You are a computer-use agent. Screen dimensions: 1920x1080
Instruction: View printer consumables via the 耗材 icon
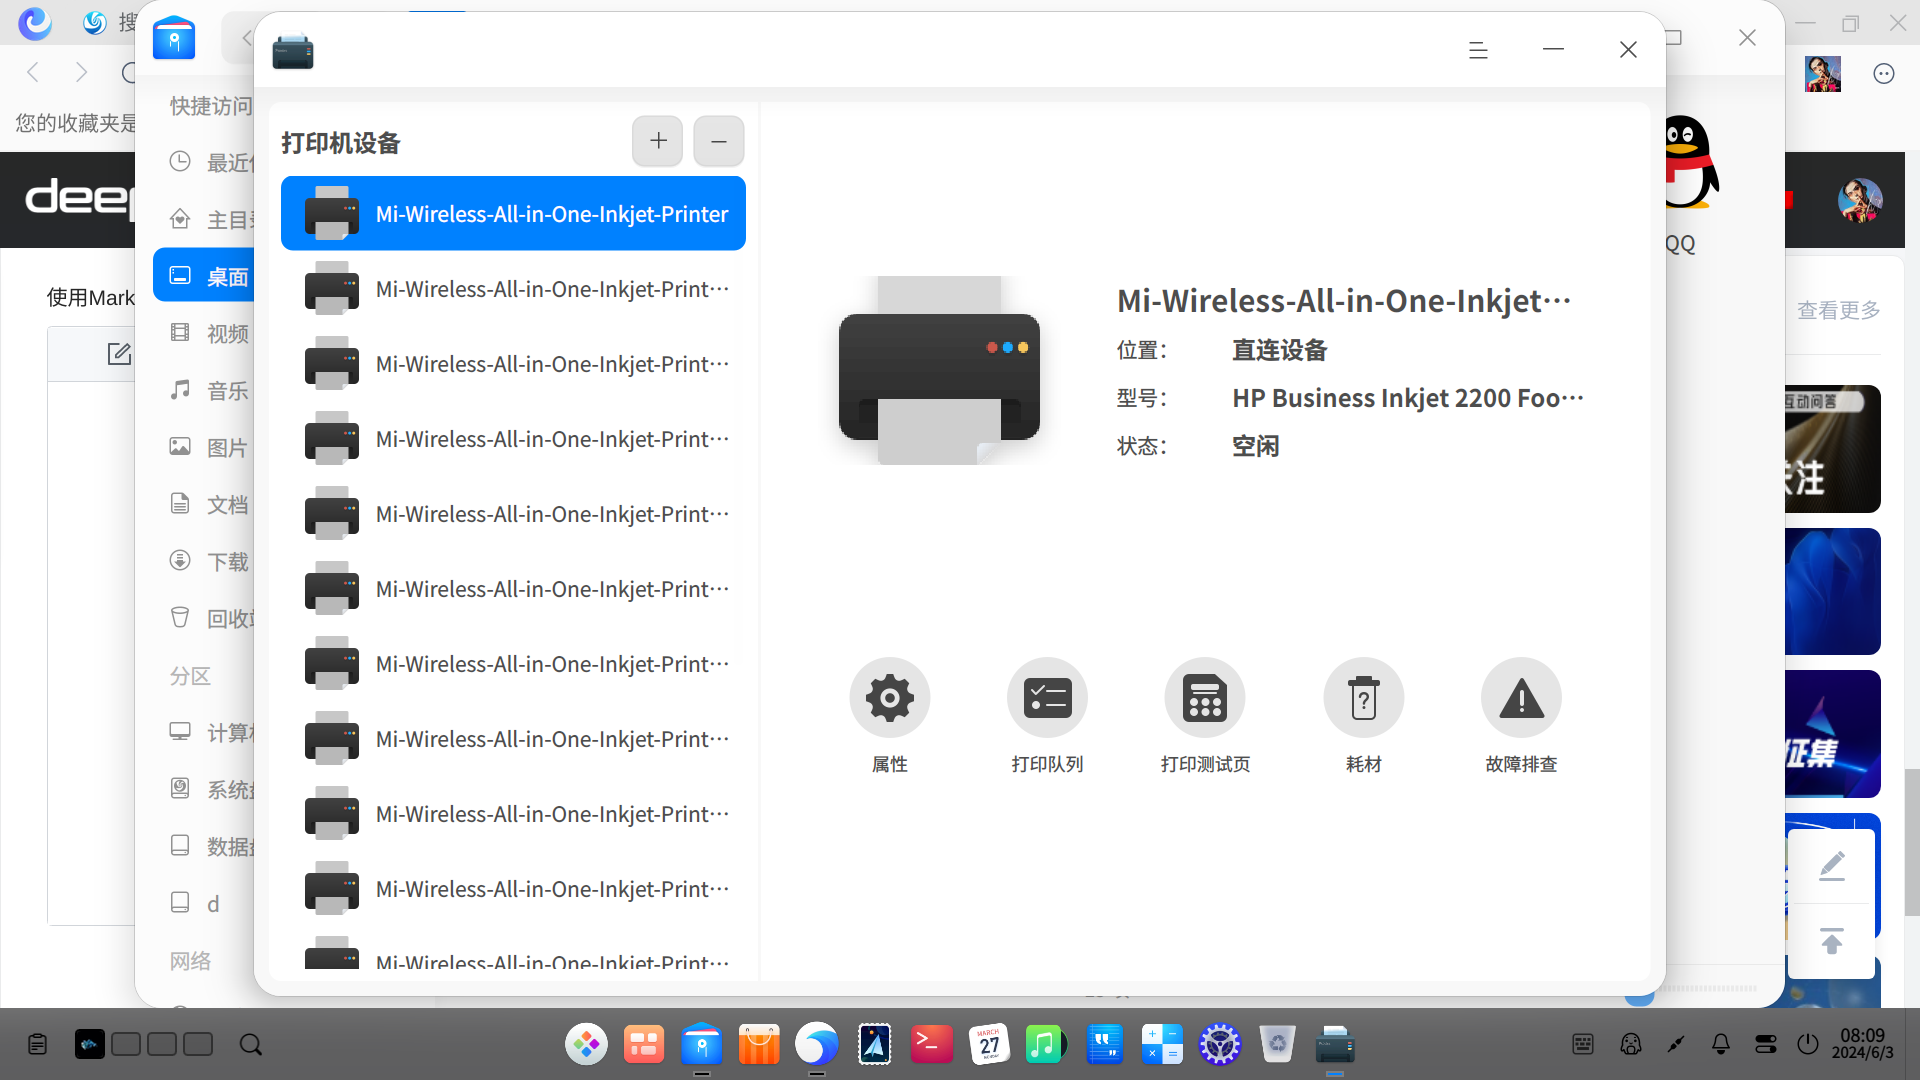click(1363, 697)
